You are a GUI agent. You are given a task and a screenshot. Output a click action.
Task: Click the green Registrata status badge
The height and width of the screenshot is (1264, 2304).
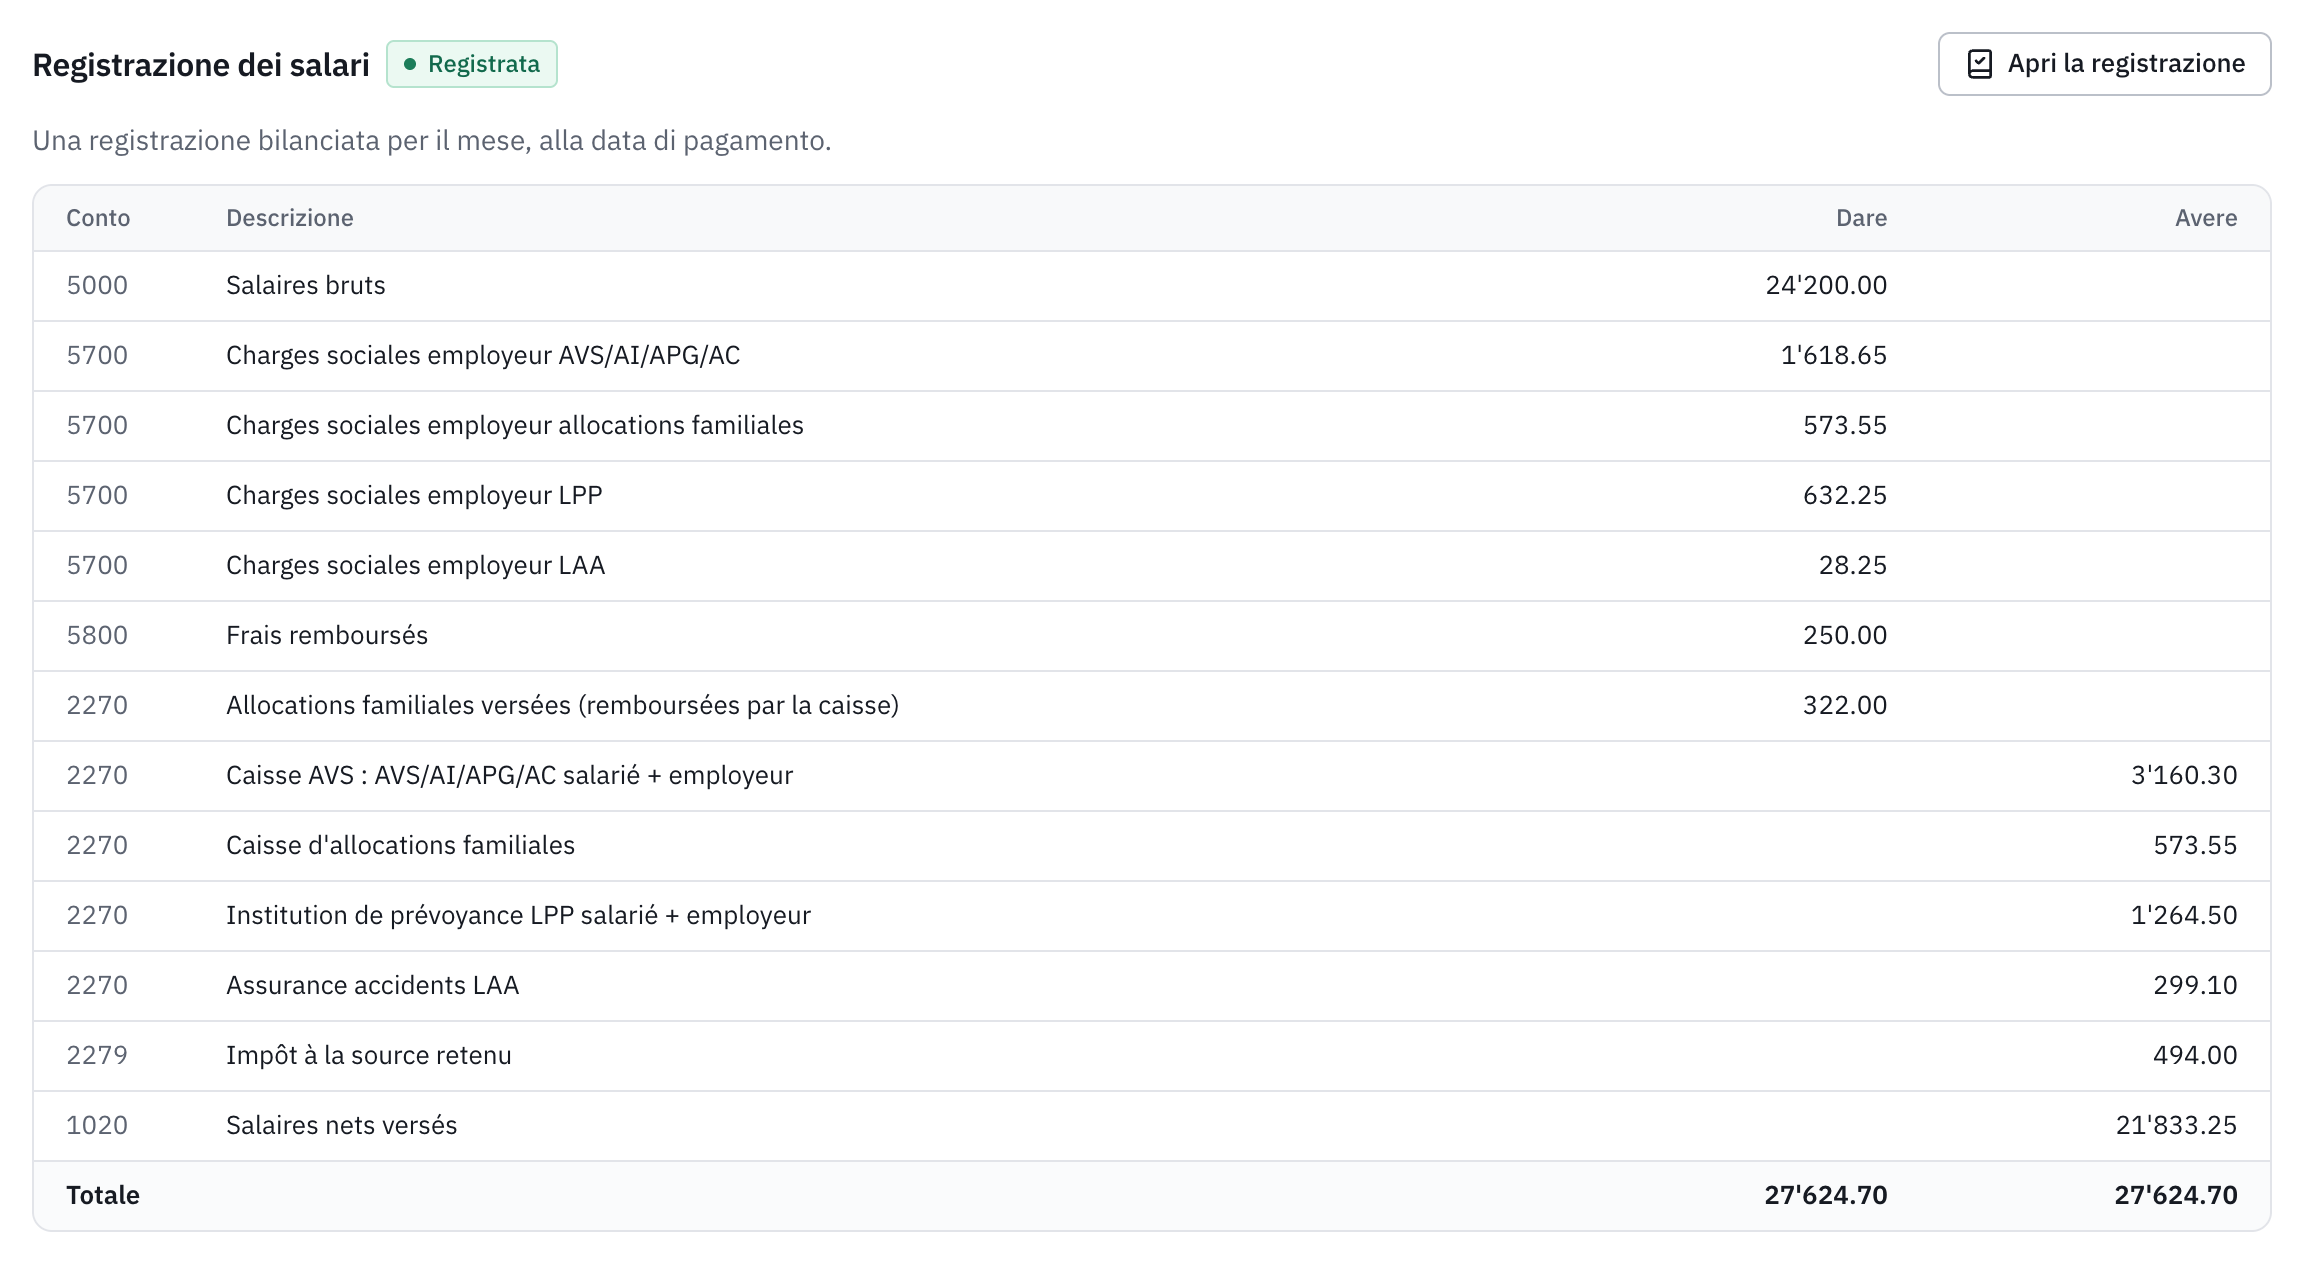472,64
